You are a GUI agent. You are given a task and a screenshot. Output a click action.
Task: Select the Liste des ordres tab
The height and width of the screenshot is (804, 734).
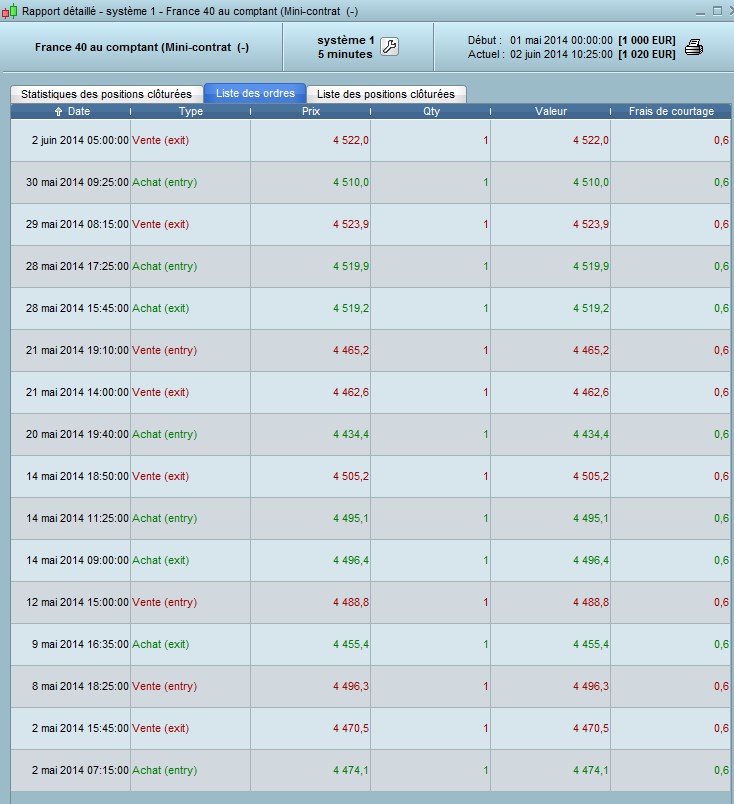pyautogui.click(x=255, y=93)
